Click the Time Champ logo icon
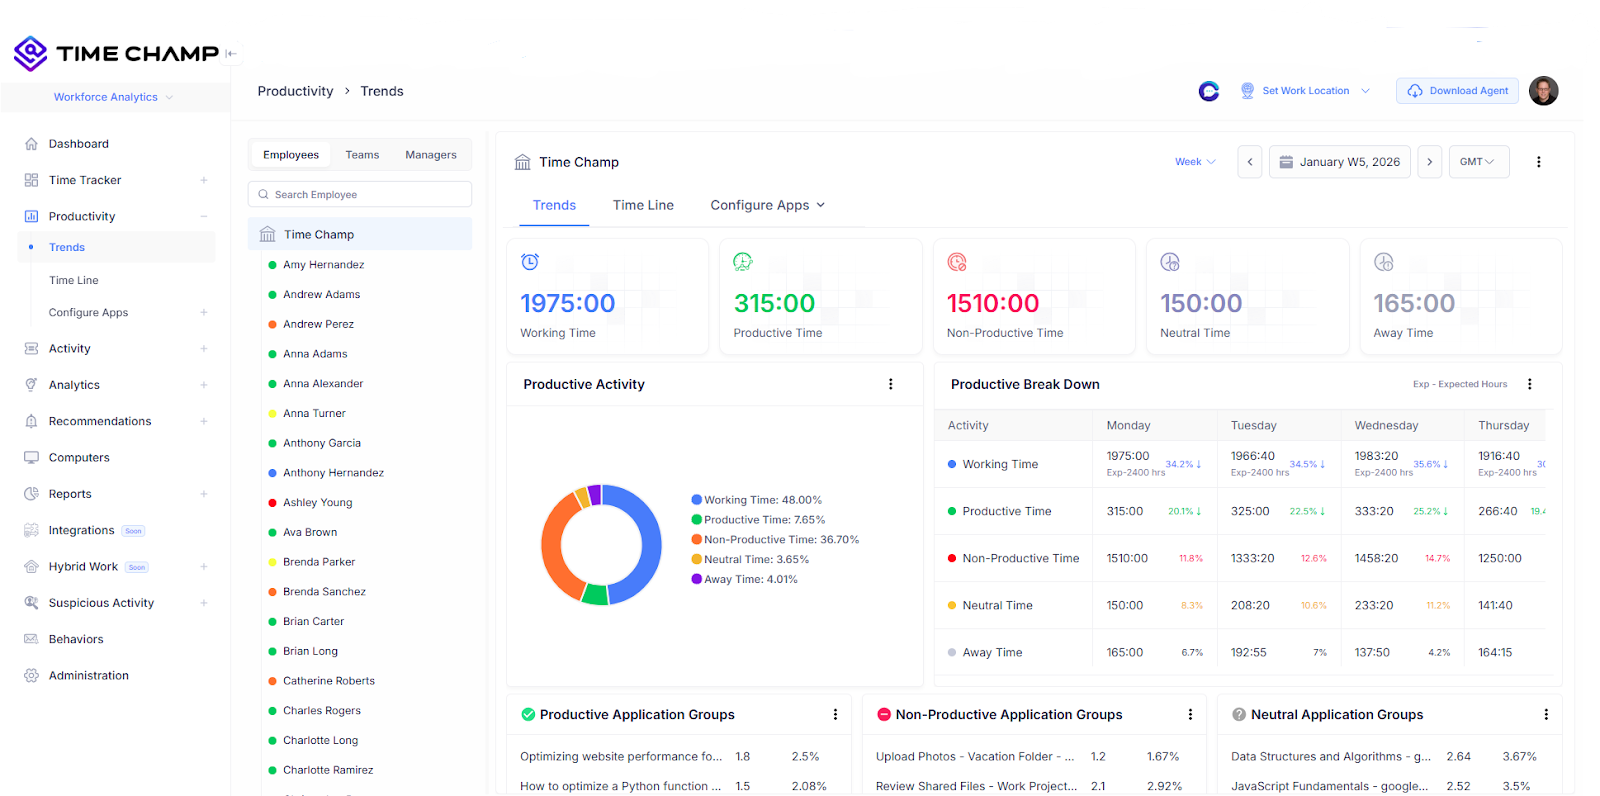The height and width of the screenshot is (796, 1600). (31, 53)
